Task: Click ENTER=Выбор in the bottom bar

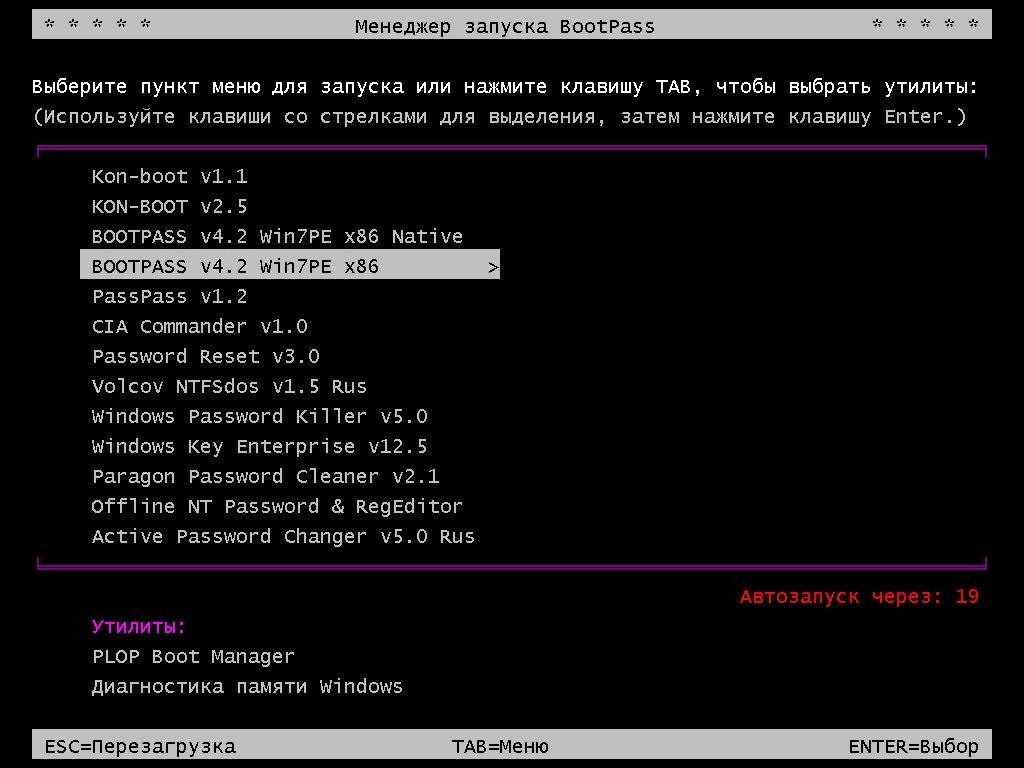Action: (914, 746)
